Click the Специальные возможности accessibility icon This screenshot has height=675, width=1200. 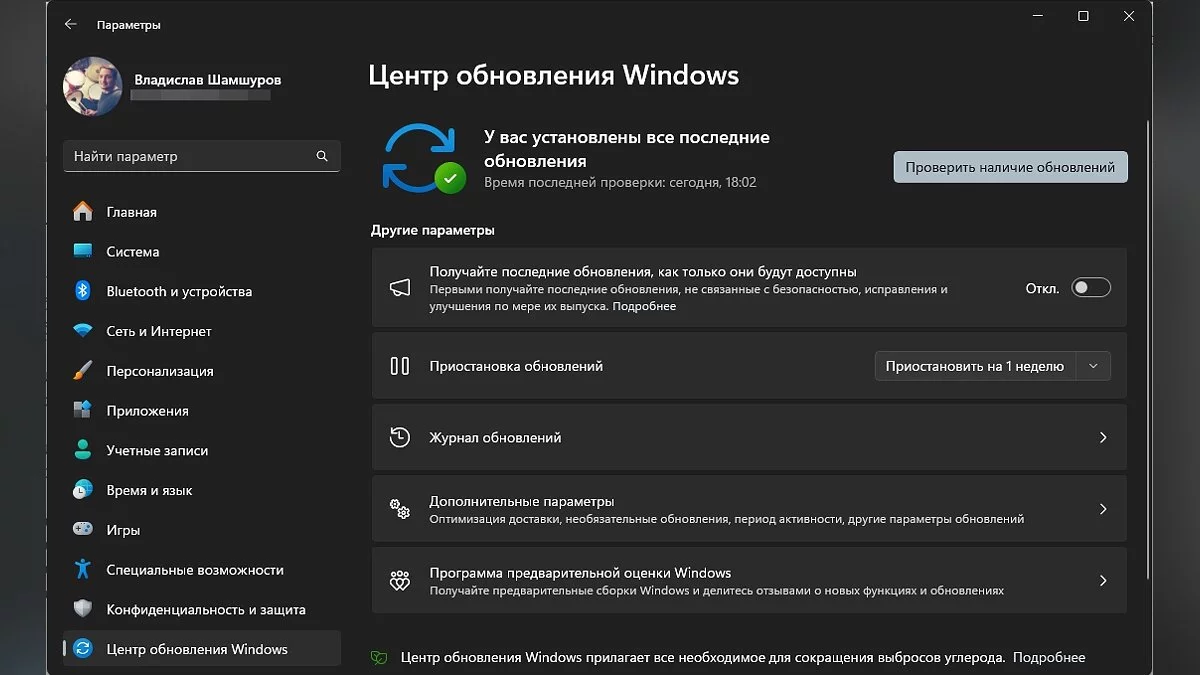(x=83, y=570)
